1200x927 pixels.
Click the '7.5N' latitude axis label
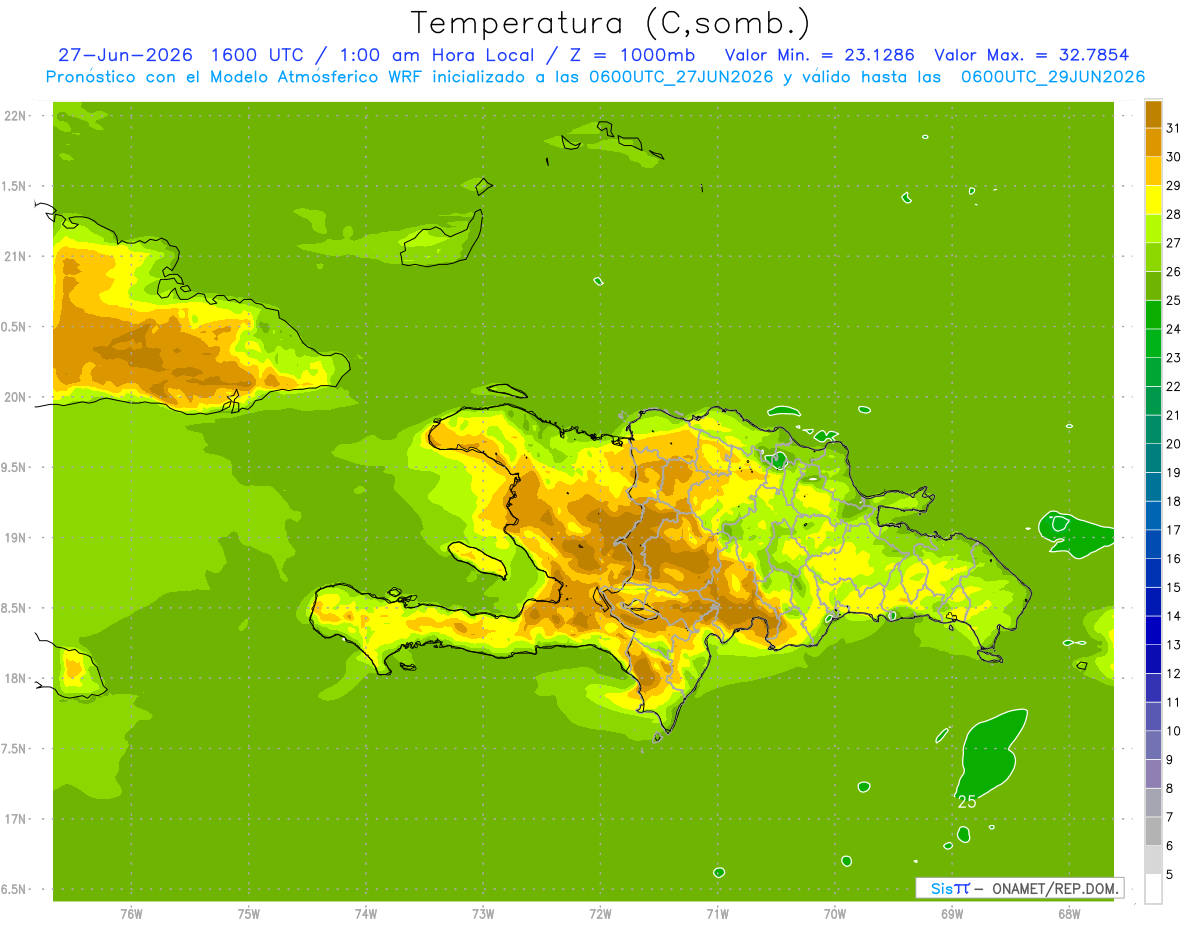click(x=14, y=748)
